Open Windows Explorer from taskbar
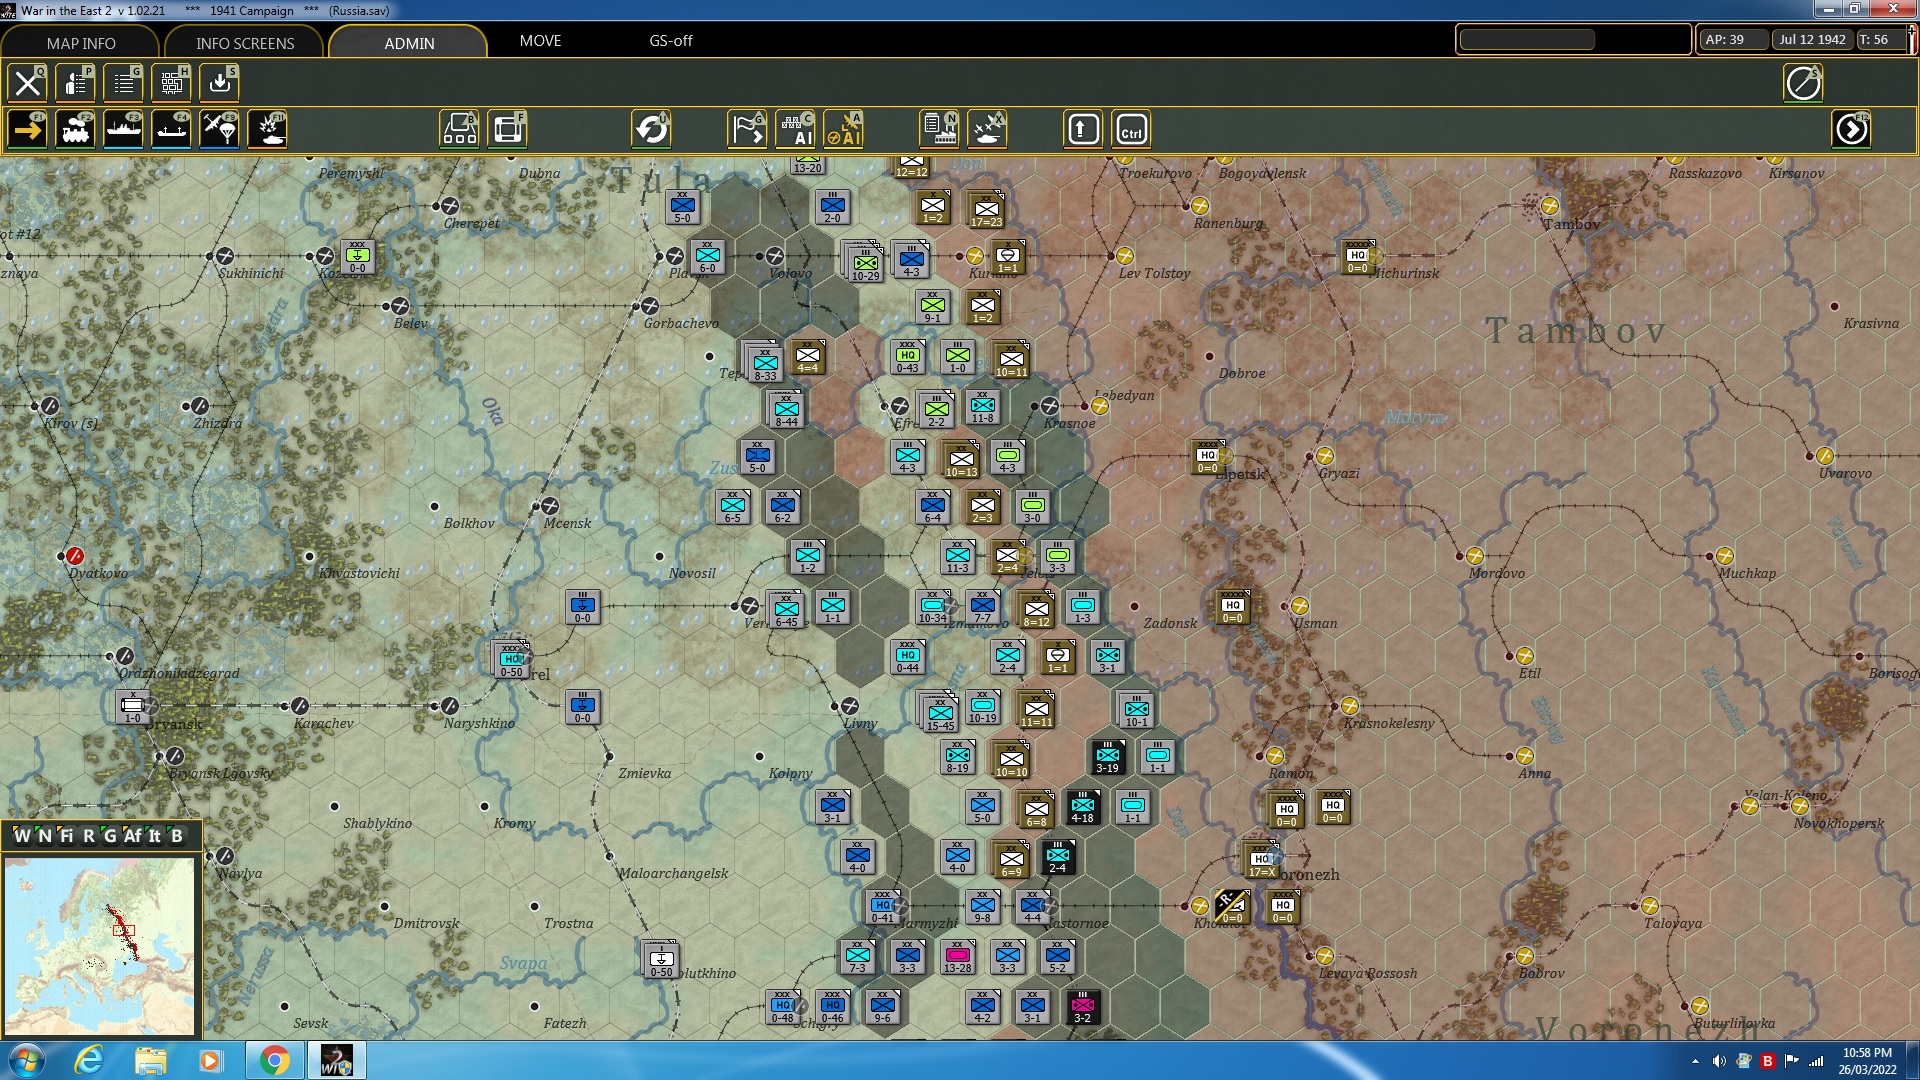 [150, 1060]
